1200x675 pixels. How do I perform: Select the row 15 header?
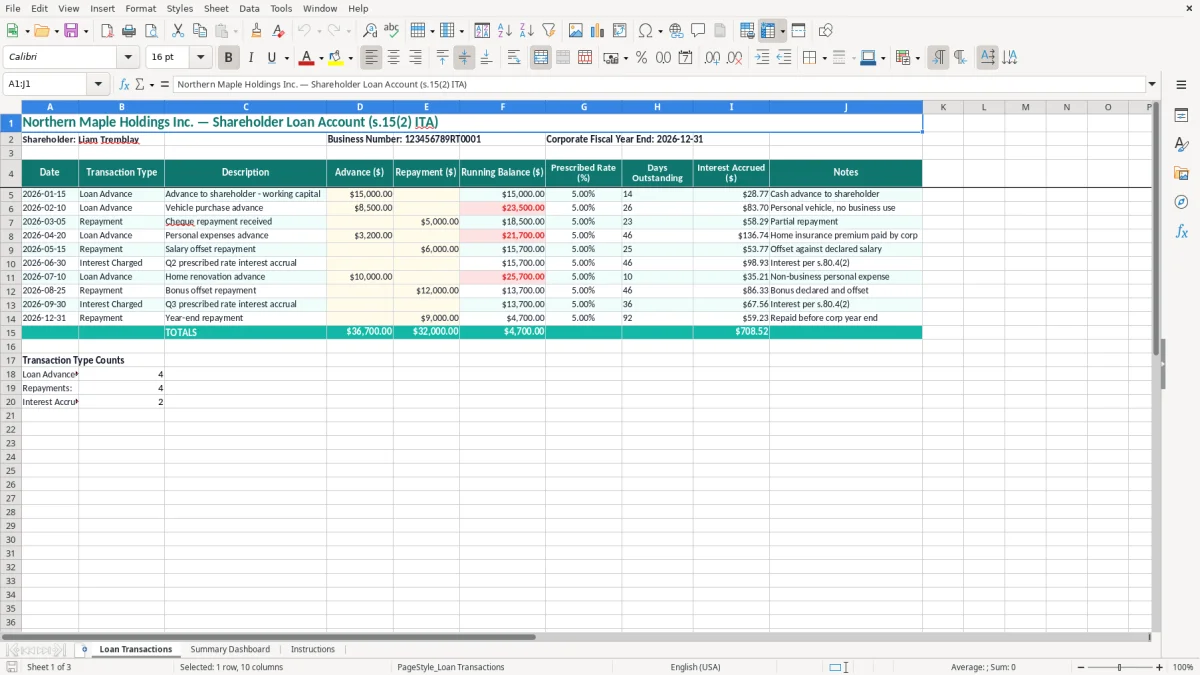[11, 332]
